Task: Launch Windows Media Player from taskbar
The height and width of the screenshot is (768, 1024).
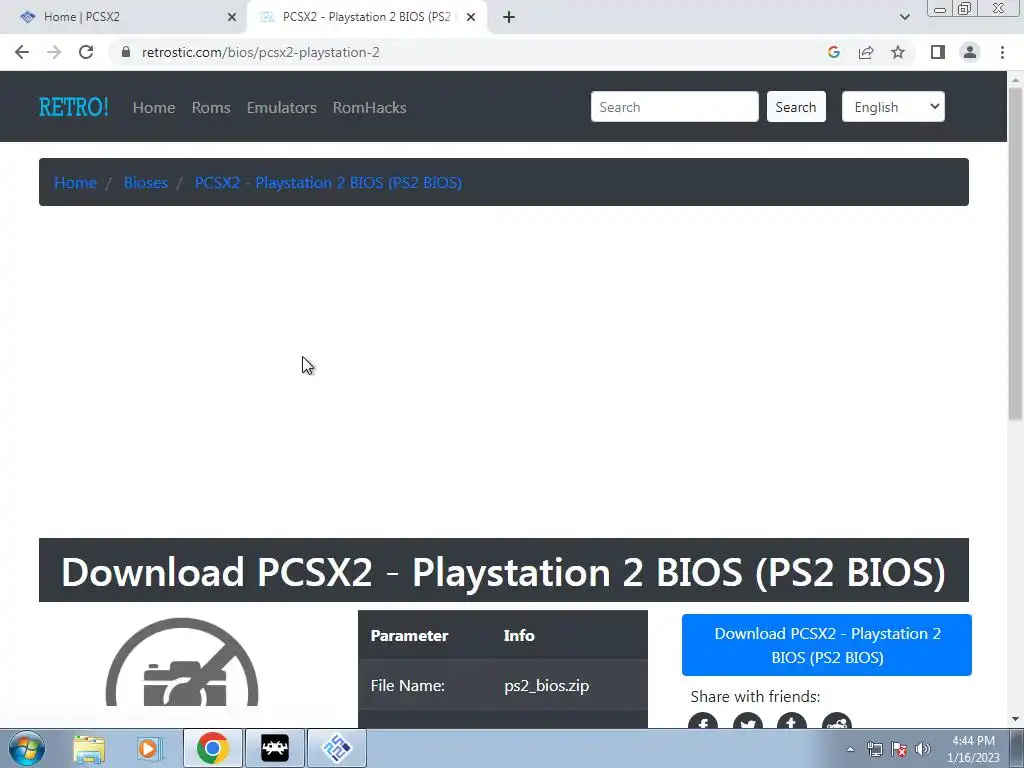Action: click(150, 748)
